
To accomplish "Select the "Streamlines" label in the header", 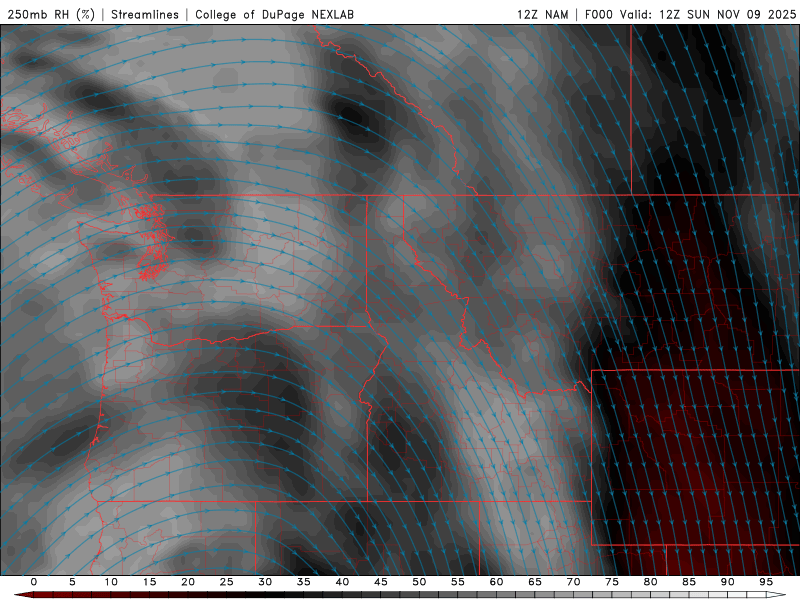I will pos(145,14).
